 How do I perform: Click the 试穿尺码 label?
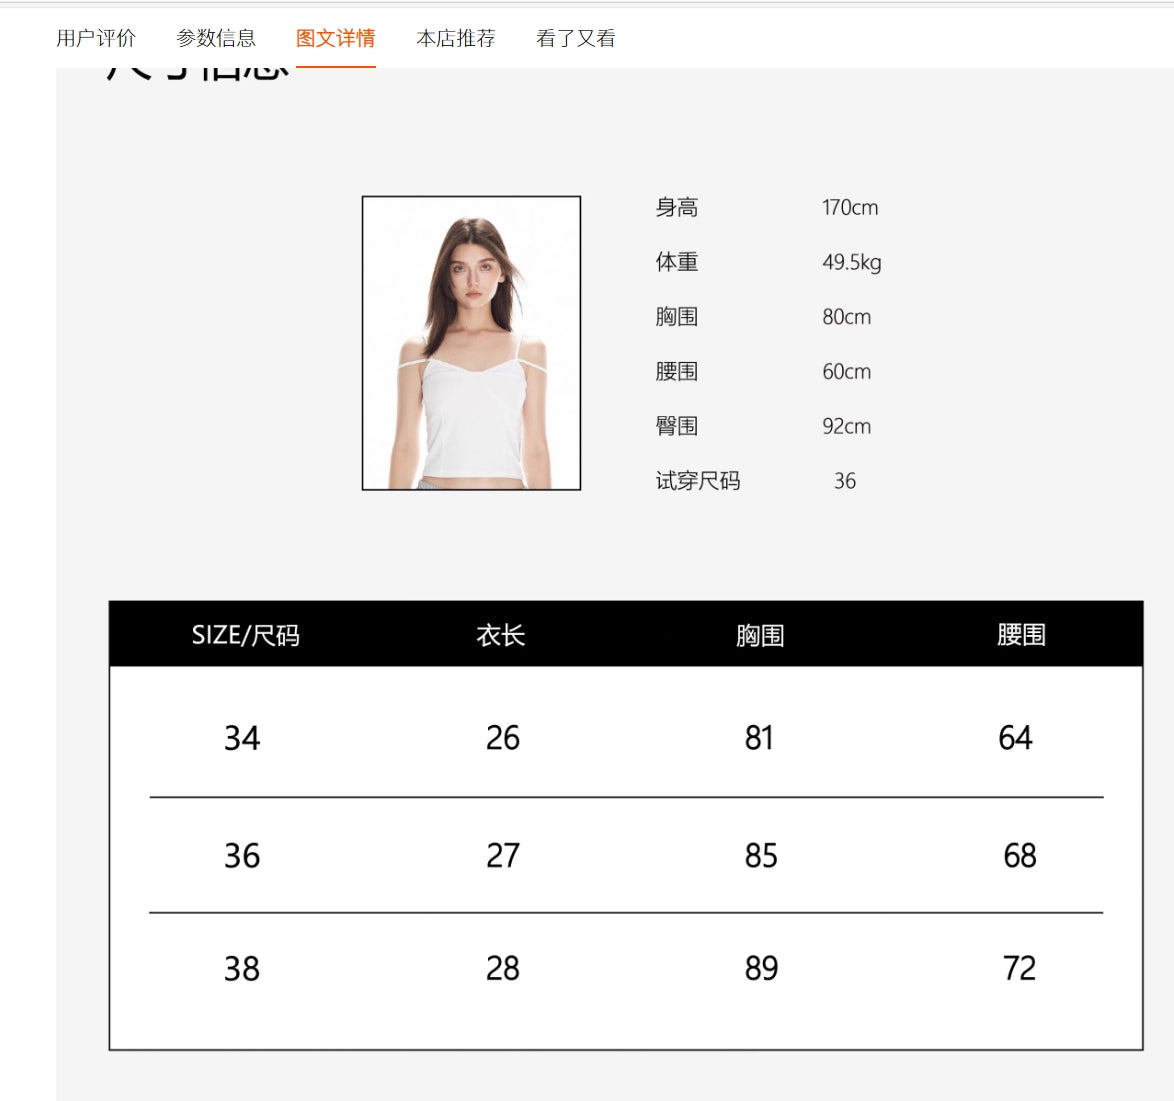click(x=698, y=481)
